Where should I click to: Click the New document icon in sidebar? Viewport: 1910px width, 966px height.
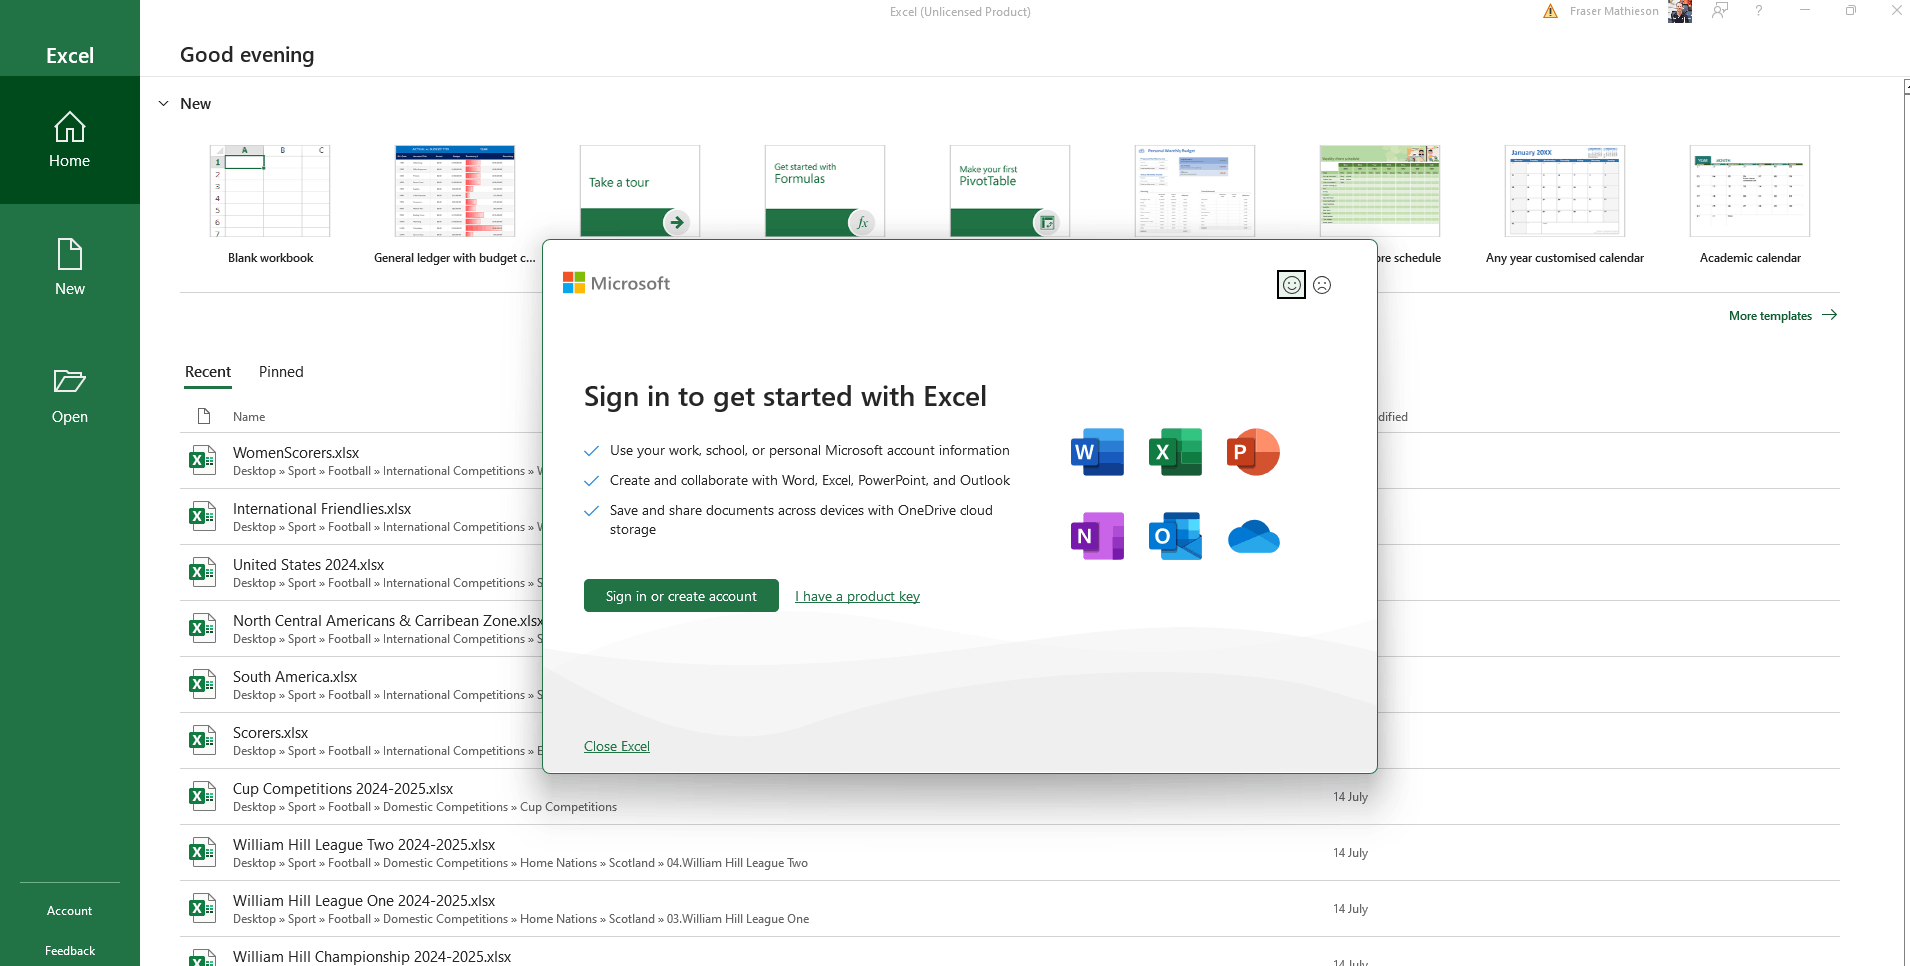[70, 254]
